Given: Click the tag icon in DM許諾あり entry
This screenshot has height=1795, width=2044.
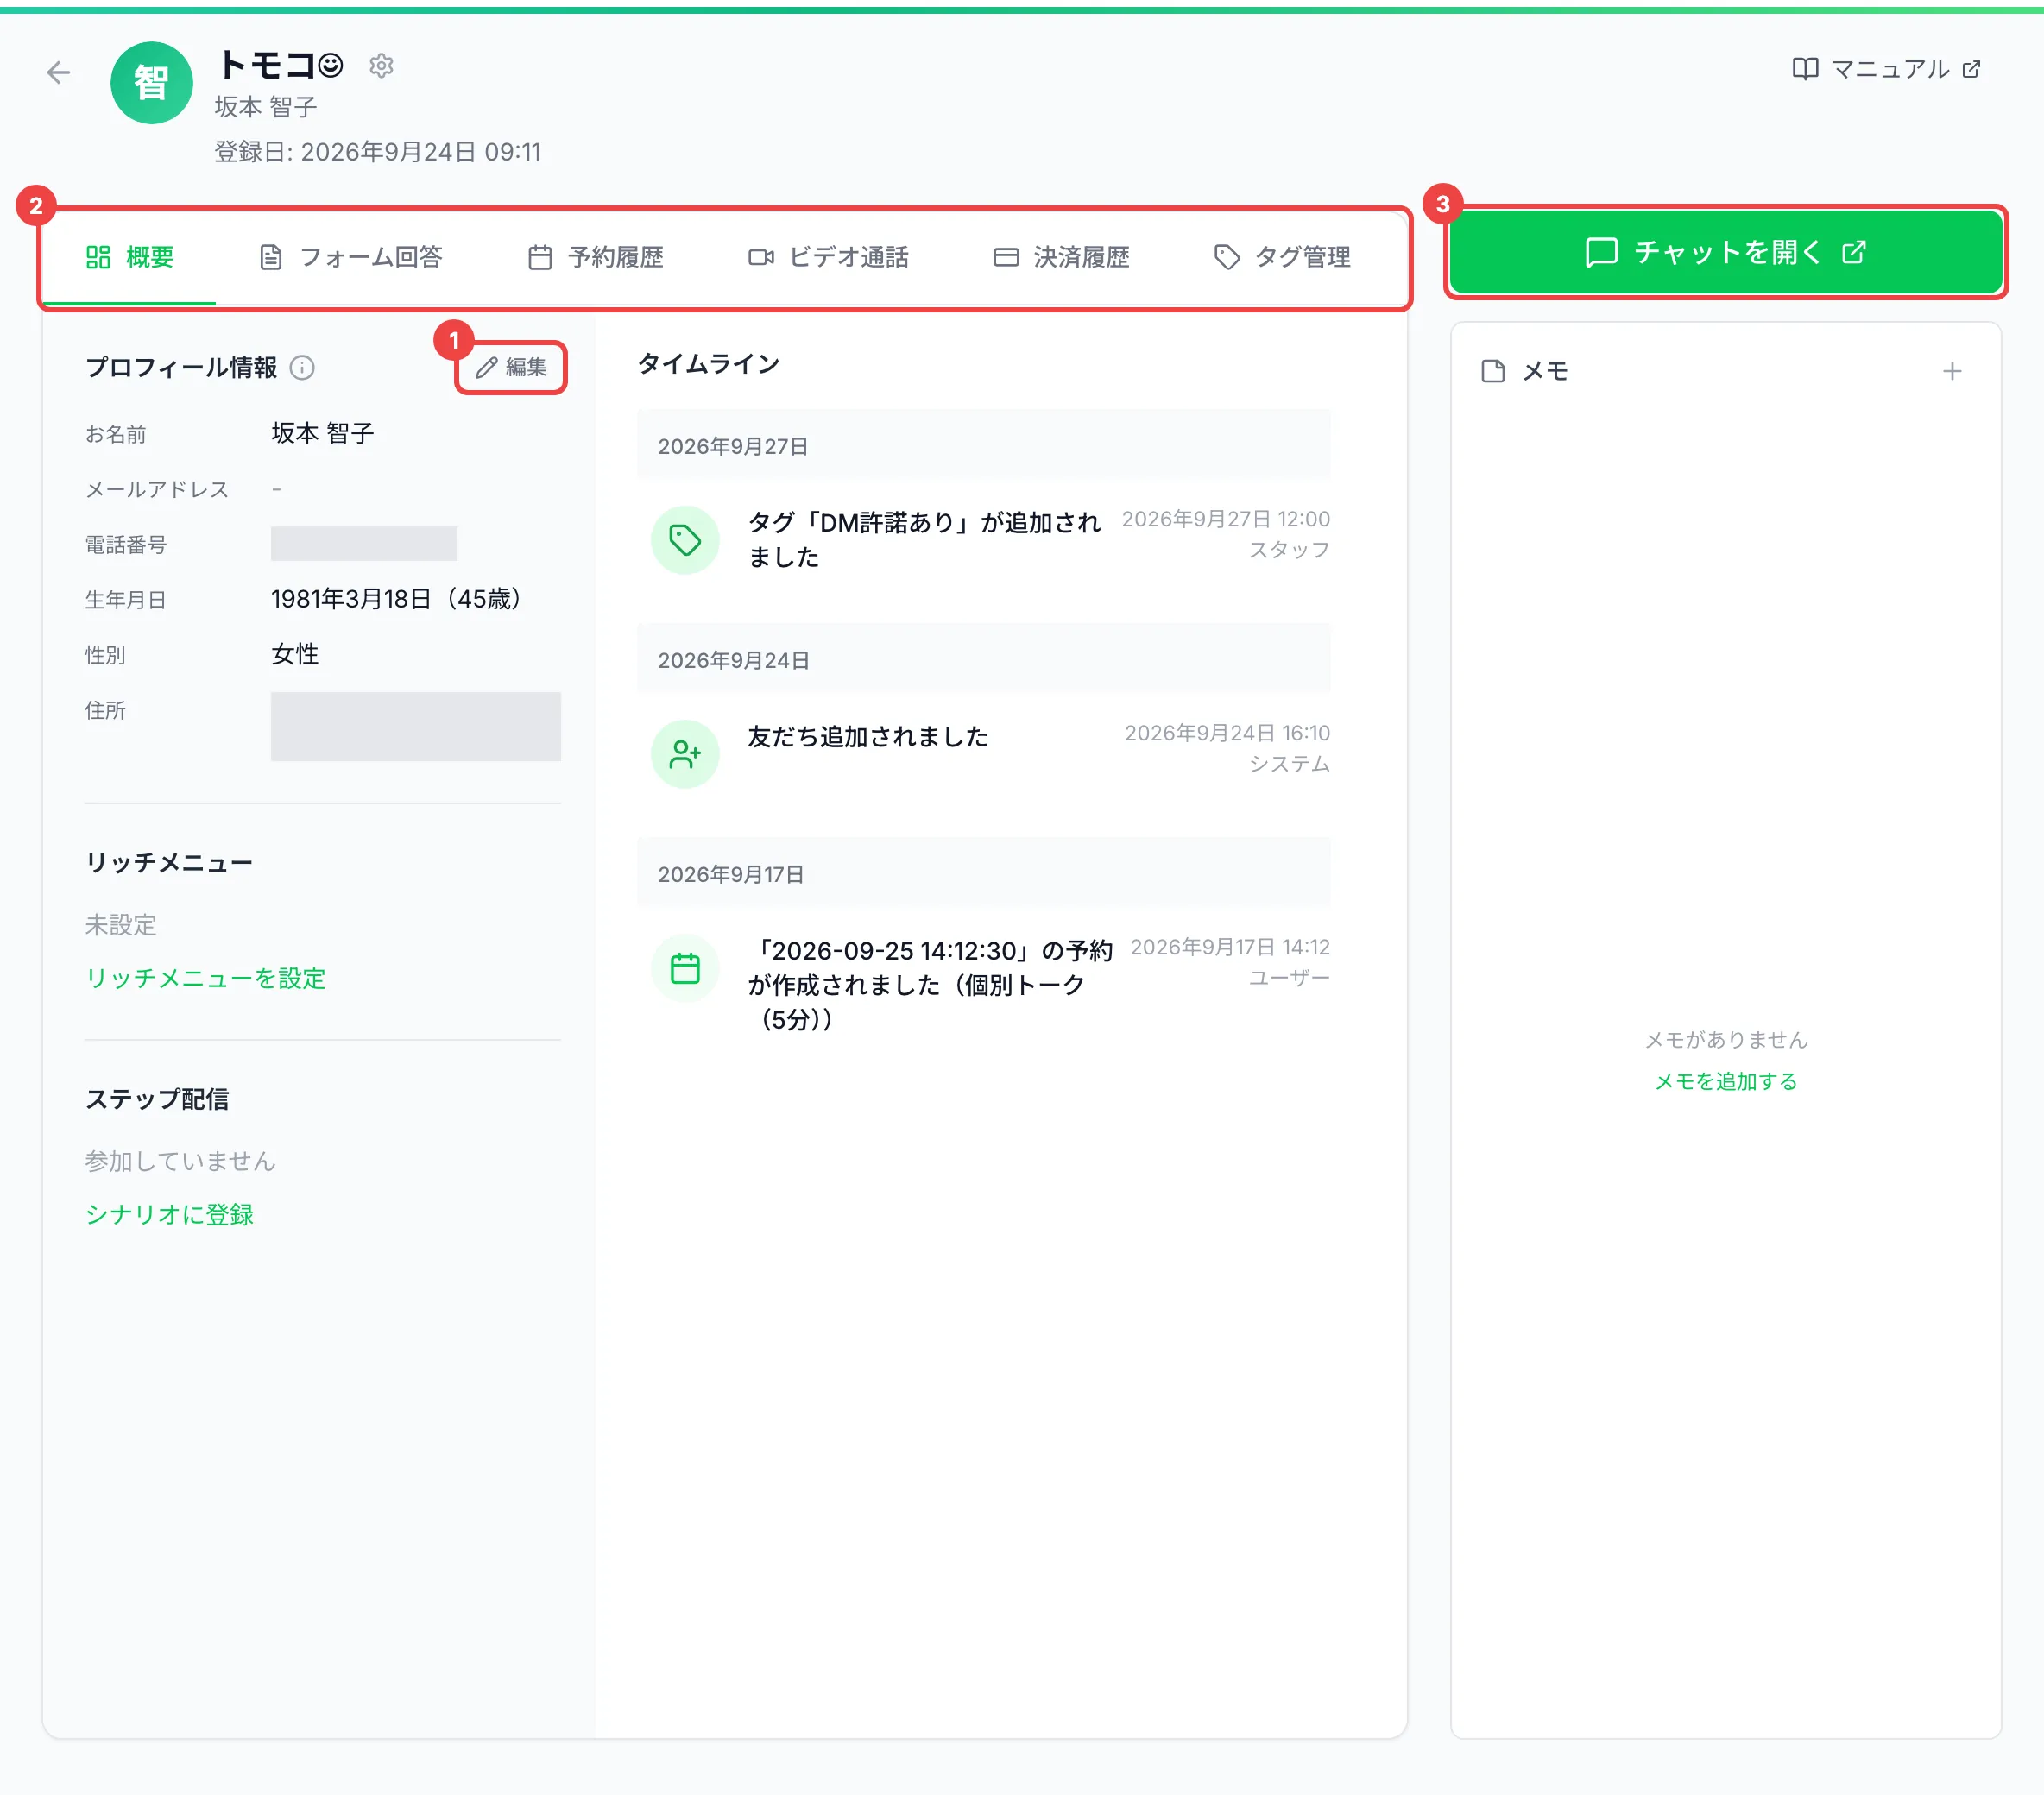Looking at the screenshot, I should [x=685, y=540].
